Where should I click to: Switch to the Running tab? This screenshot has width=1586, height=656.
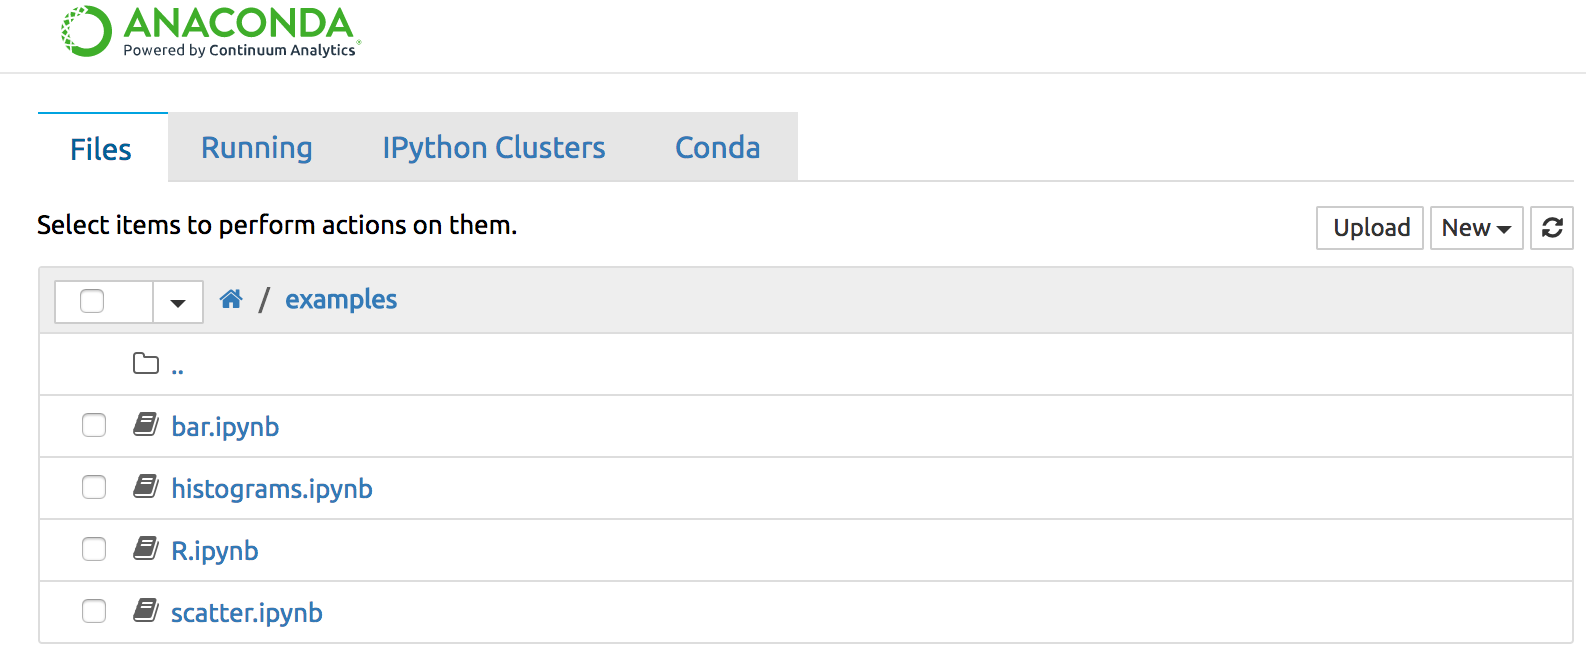click(257, 147)
